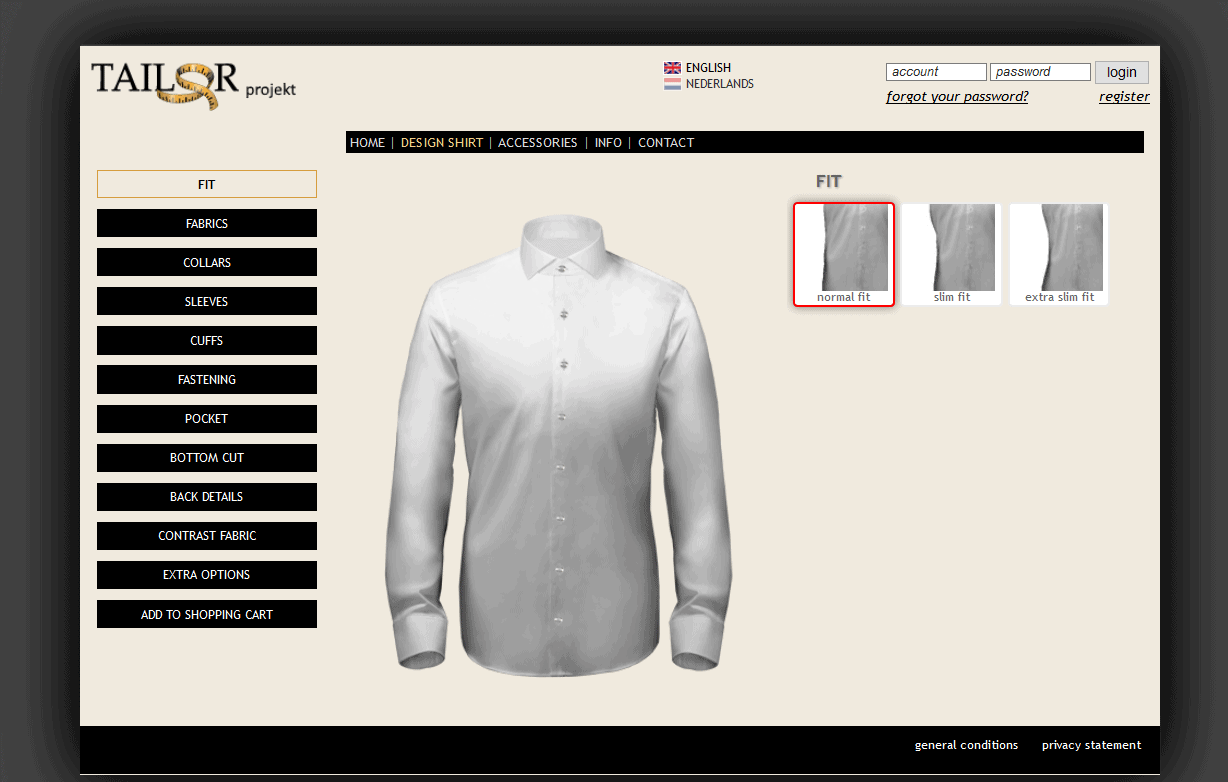Screen dimensions: 1228x782
Task: Choose the slim fit thumbnail
Action: tap(952, 254)
